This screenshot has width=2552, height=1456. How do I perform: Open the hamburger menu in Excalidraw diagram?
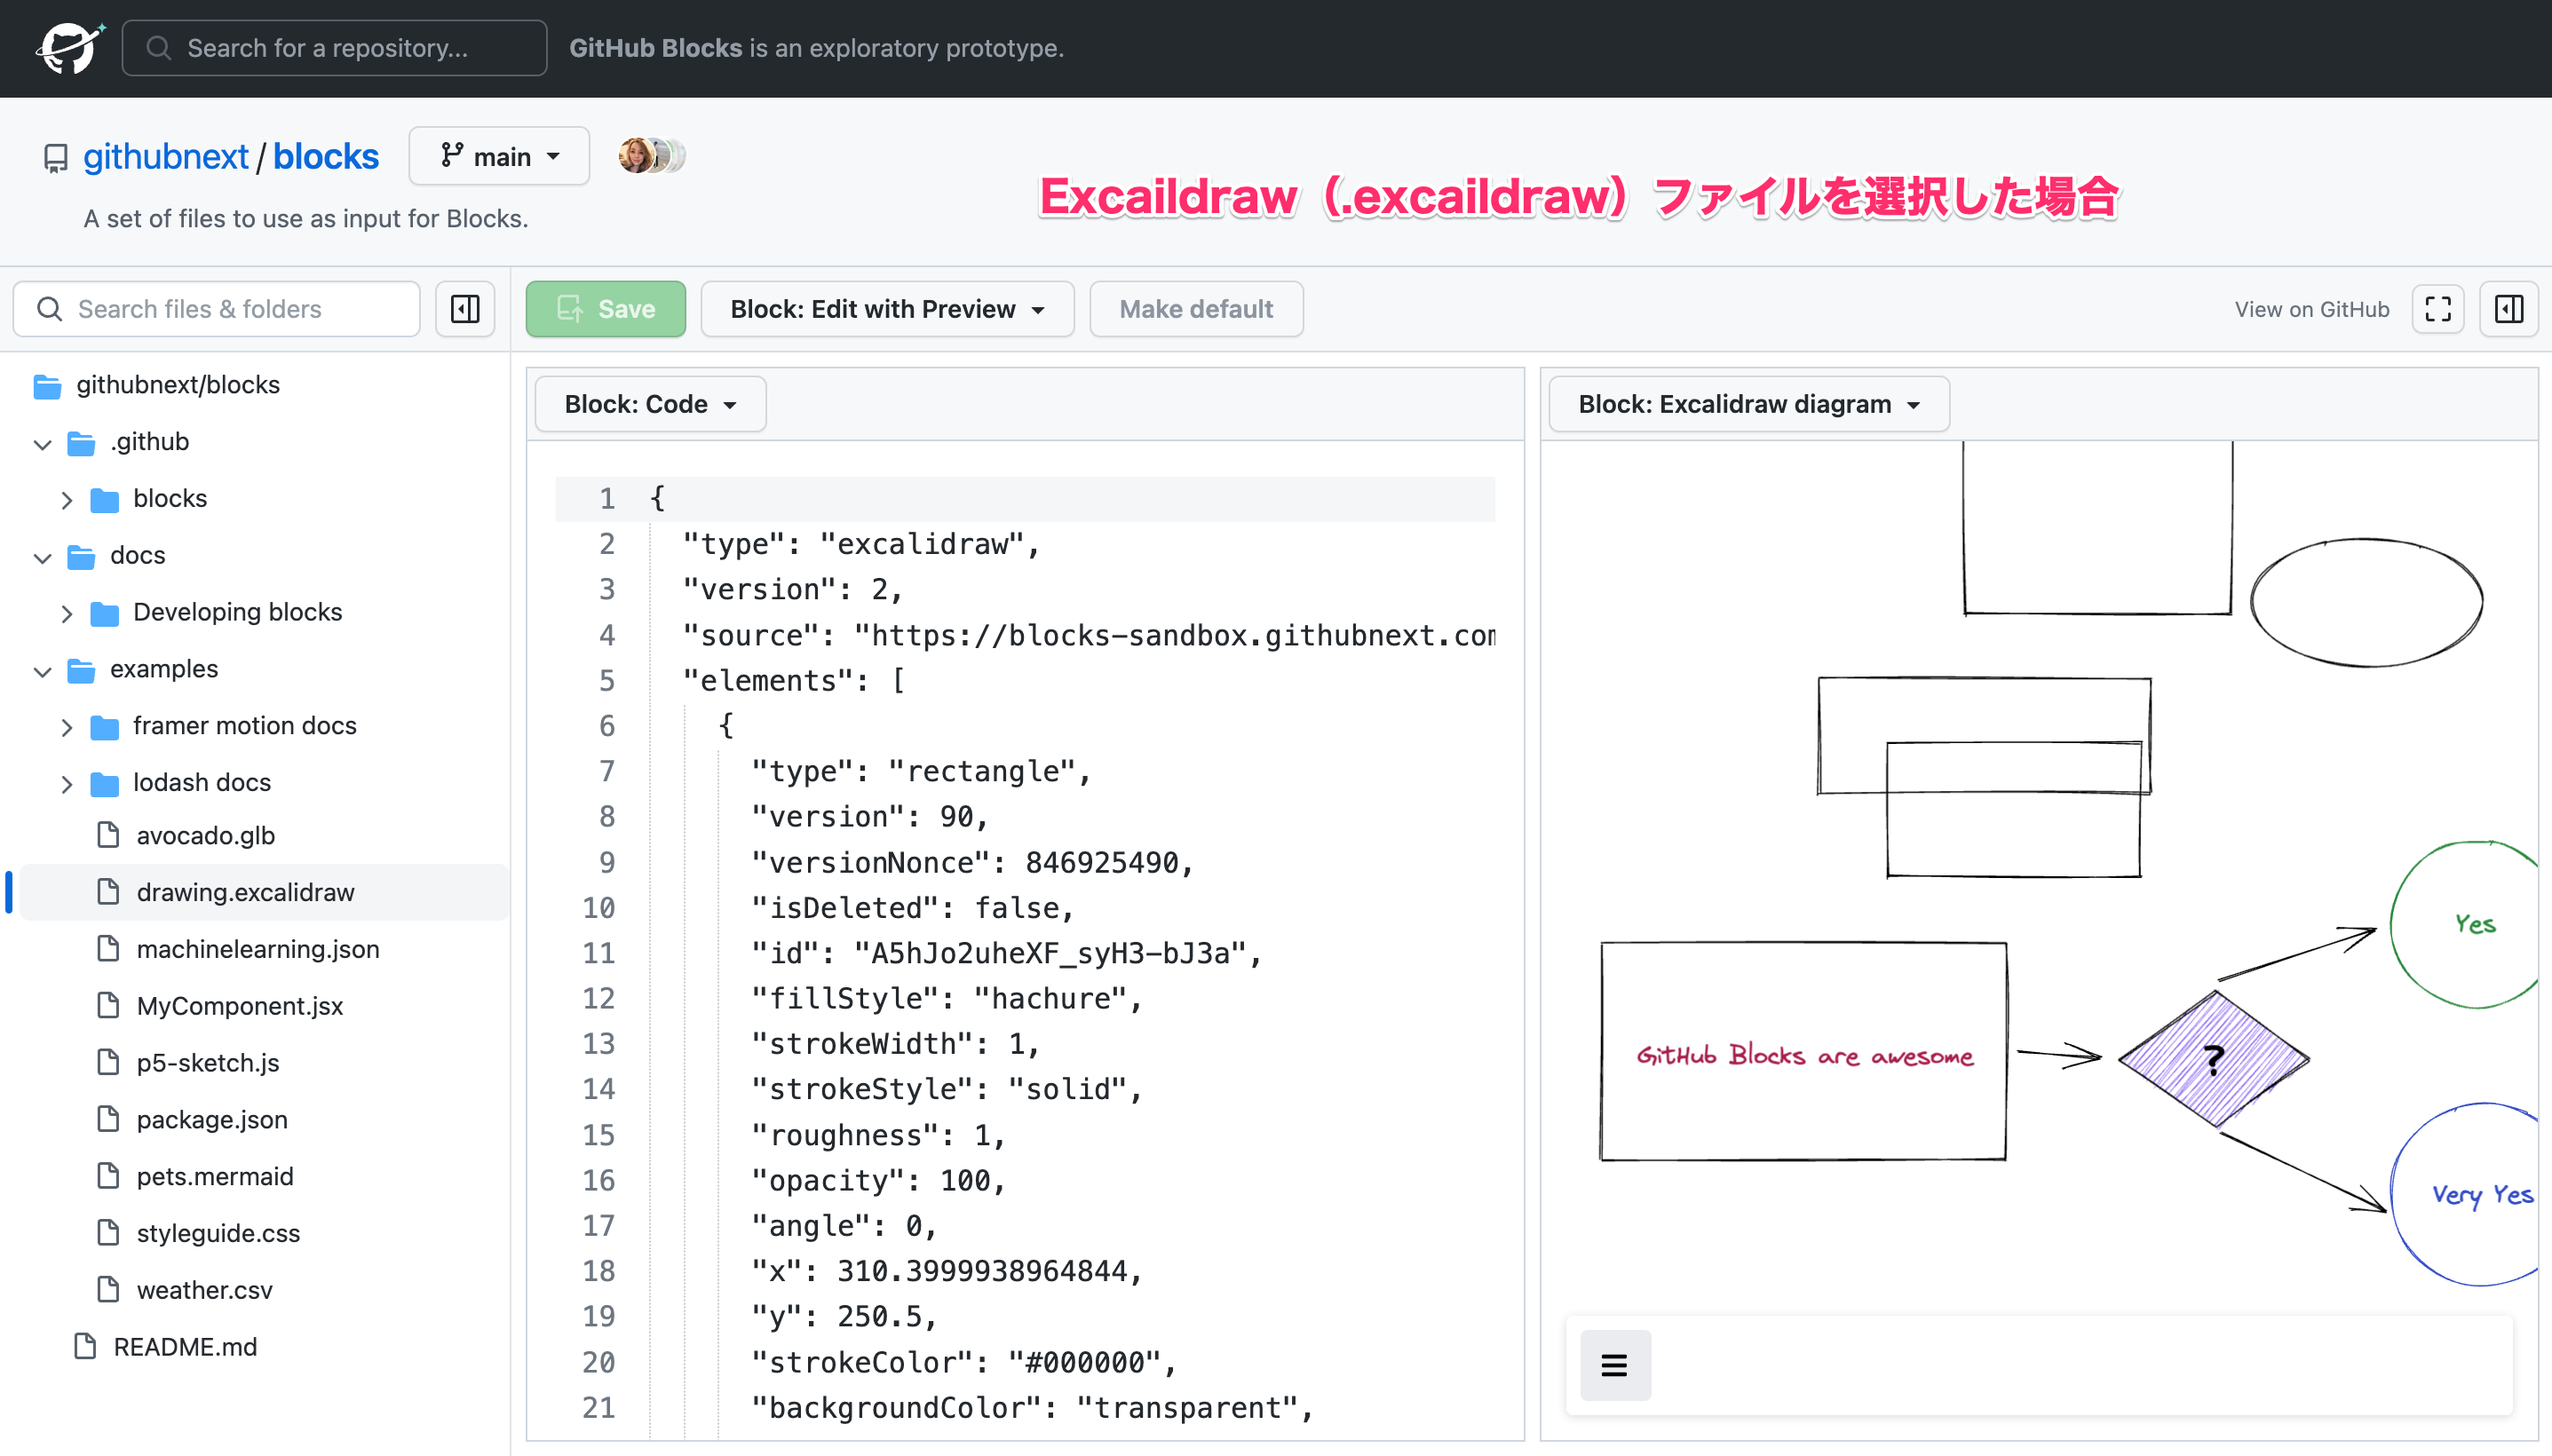point(1614,1364)
